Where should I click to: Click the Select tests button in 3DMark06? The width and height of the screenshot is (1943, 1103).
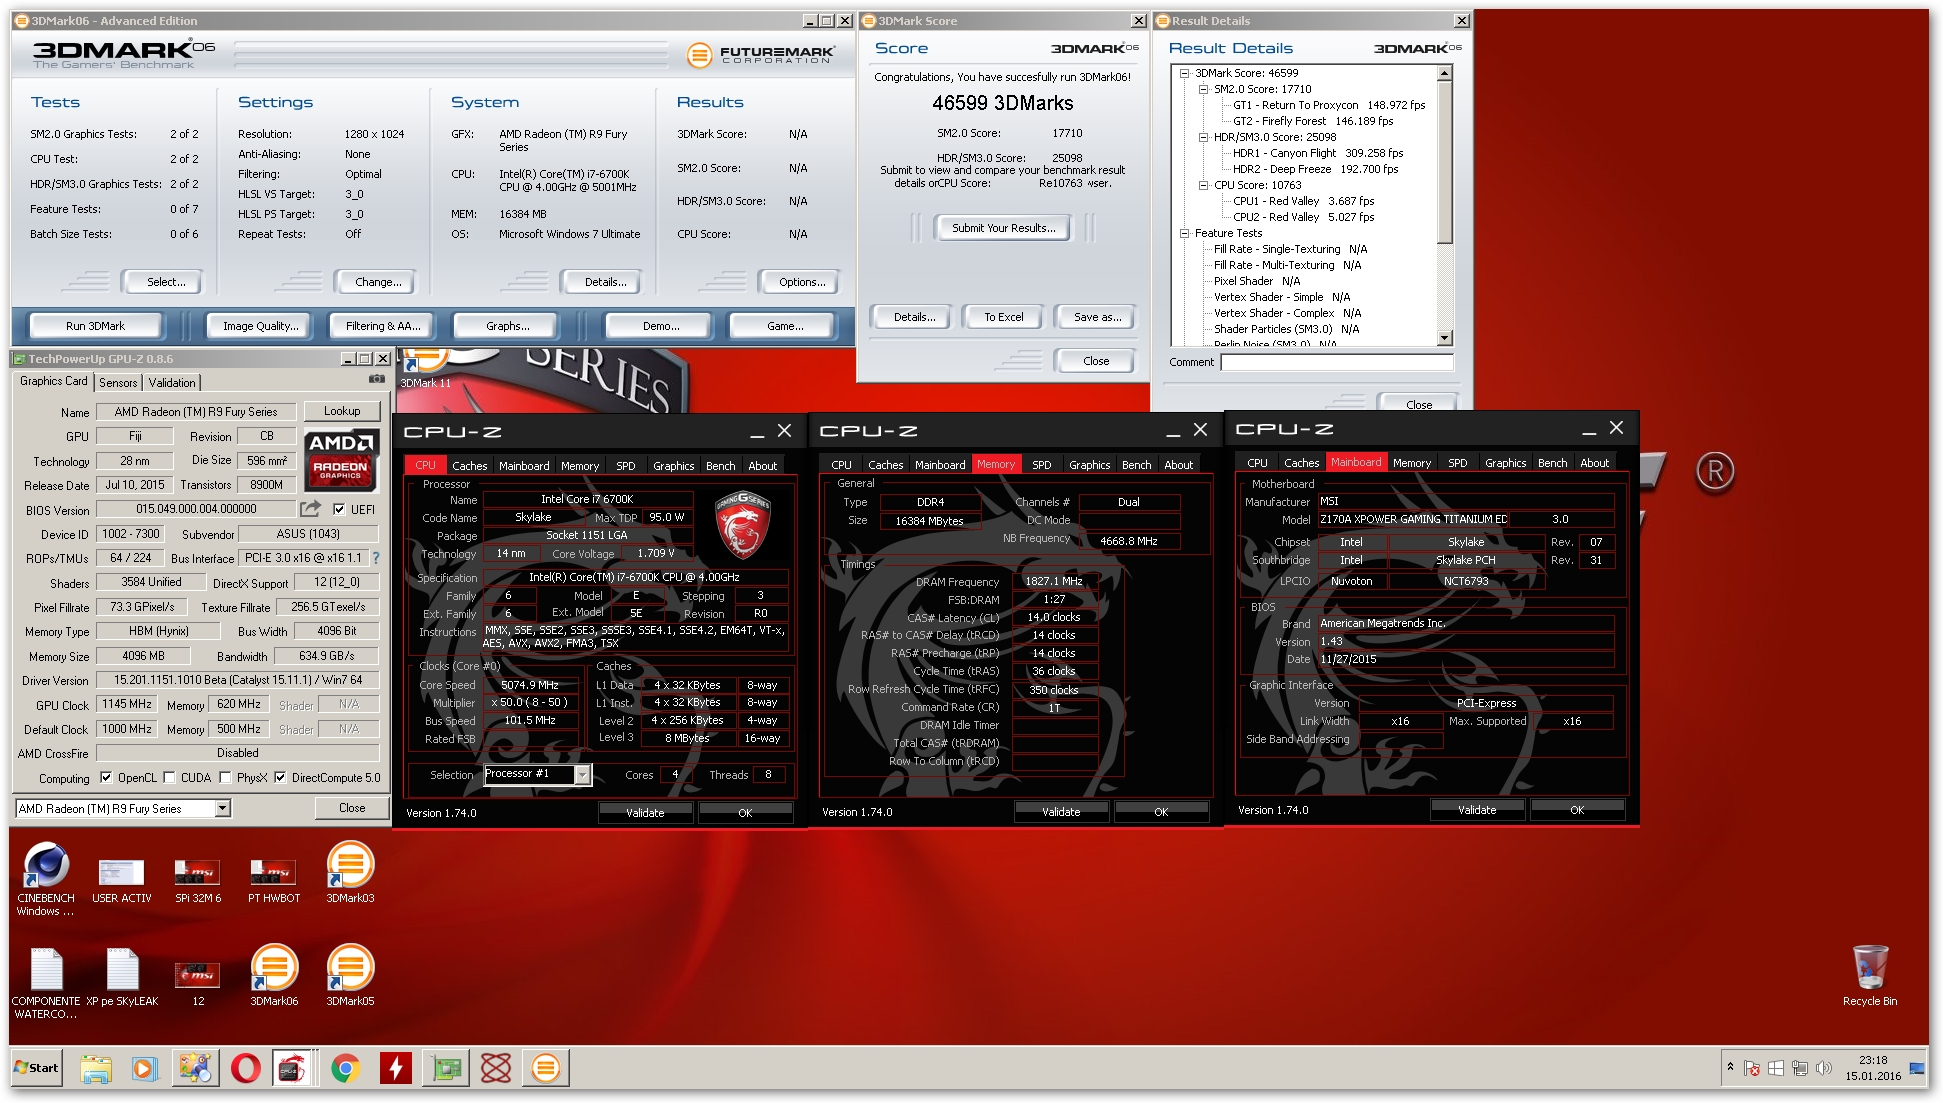(166, 282)
